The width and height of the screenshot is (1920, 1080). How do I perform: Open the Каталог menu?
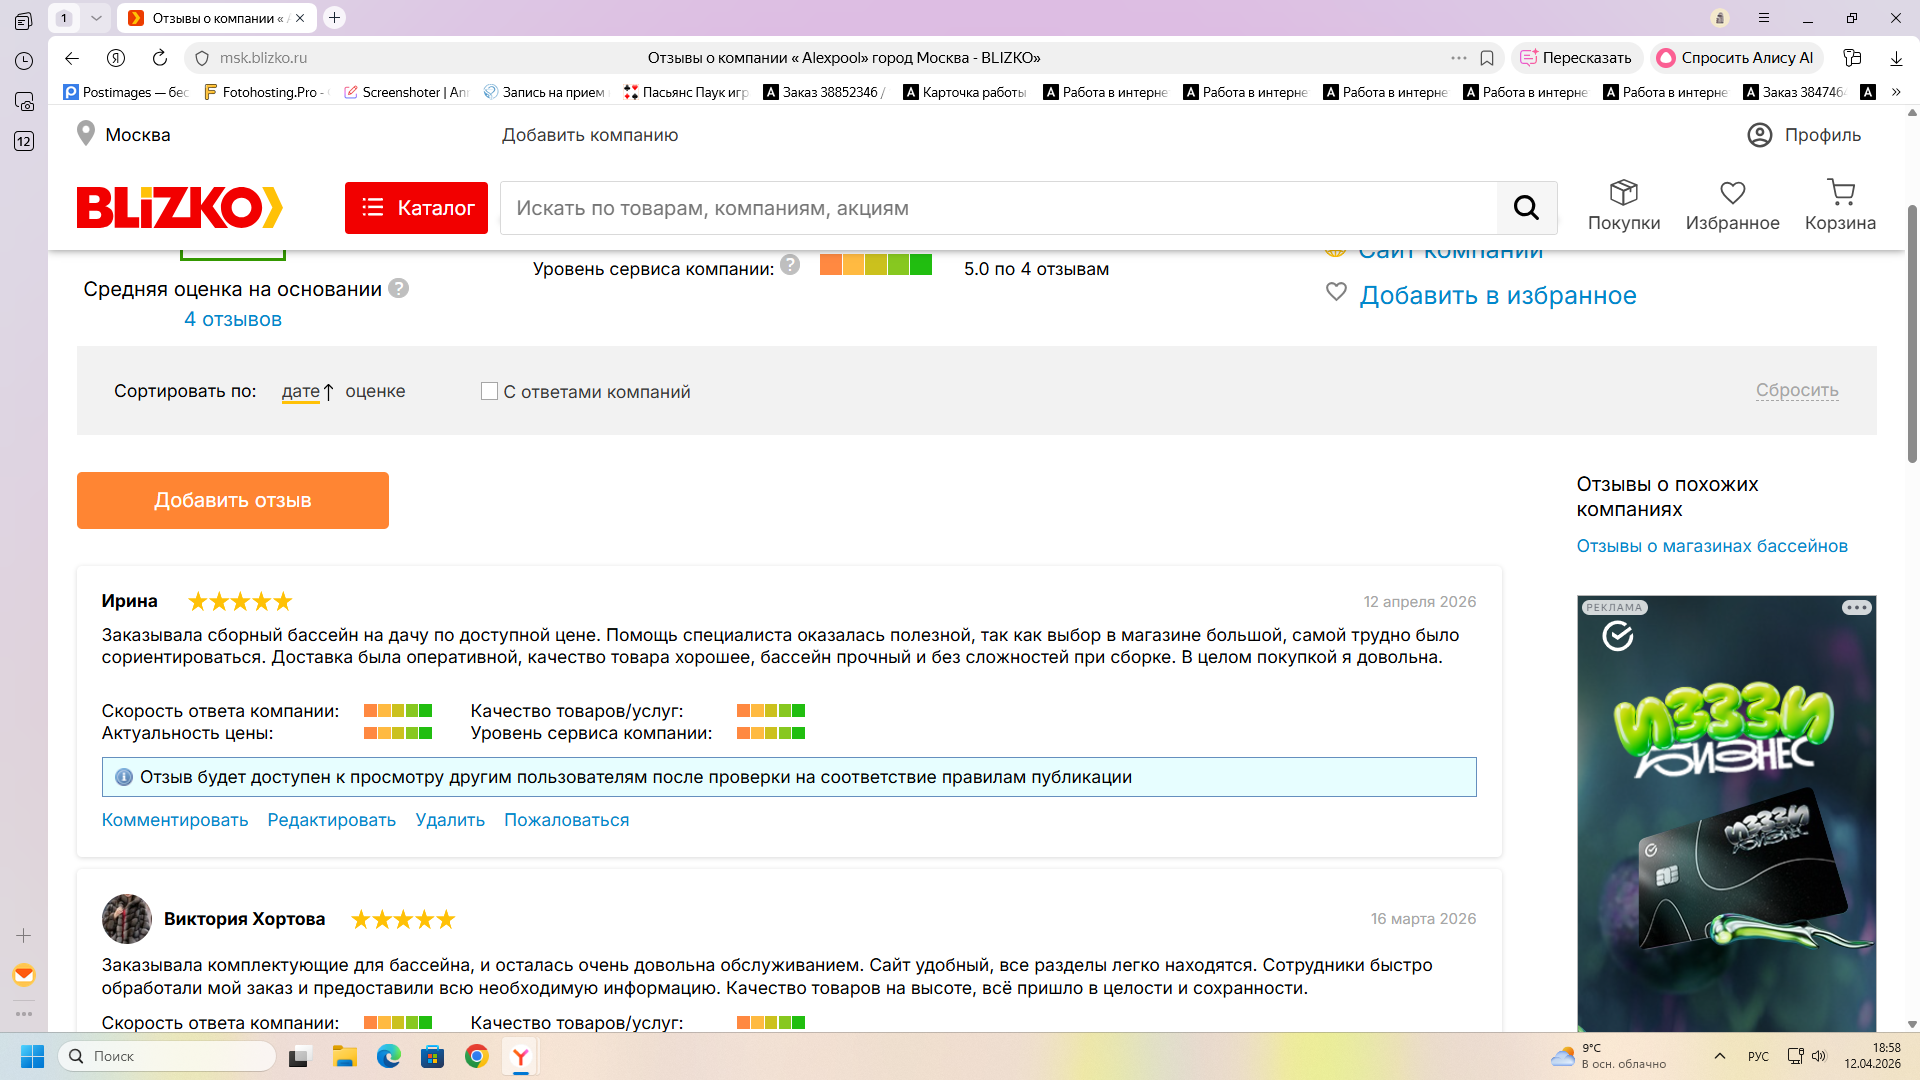pos(416,208)
